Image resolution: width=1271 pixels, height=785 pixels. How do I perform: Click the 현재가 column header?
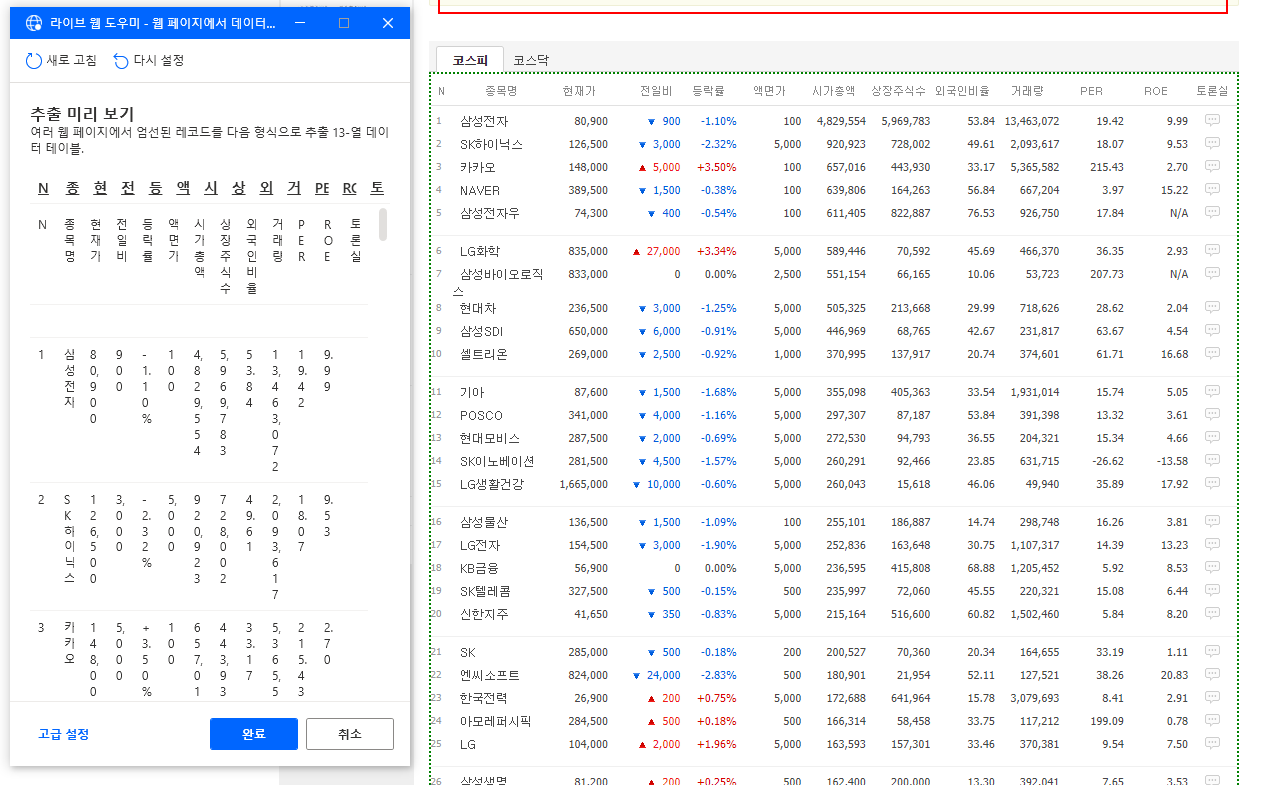(x=579, y=91)
